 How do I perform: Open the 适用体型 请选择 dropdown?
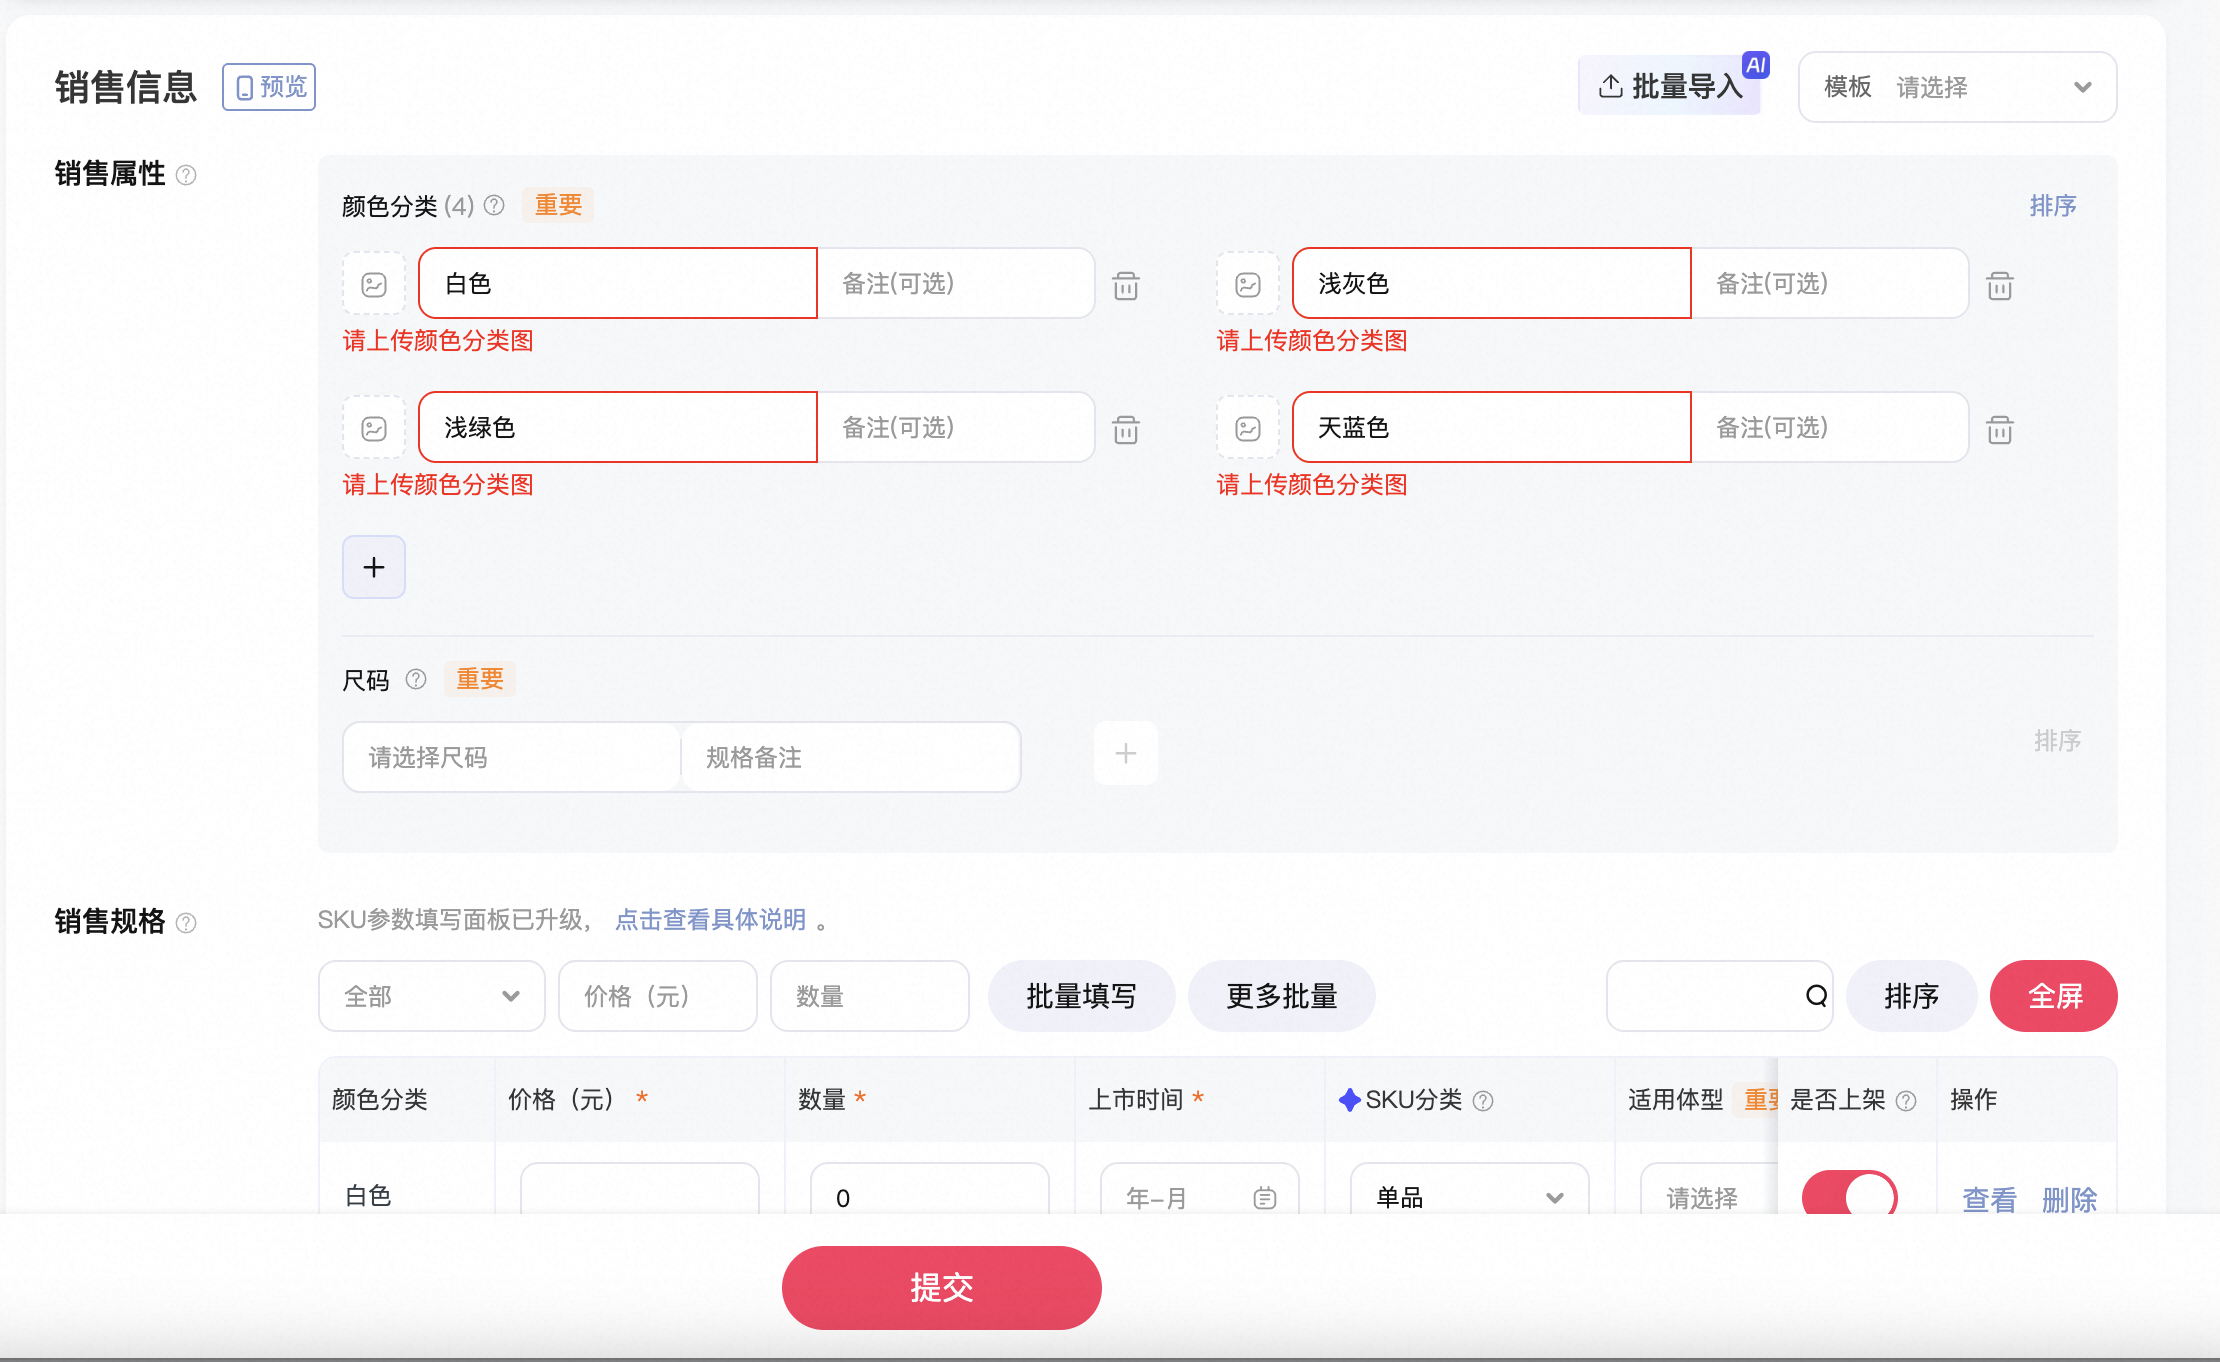tap(1709, 1190)
